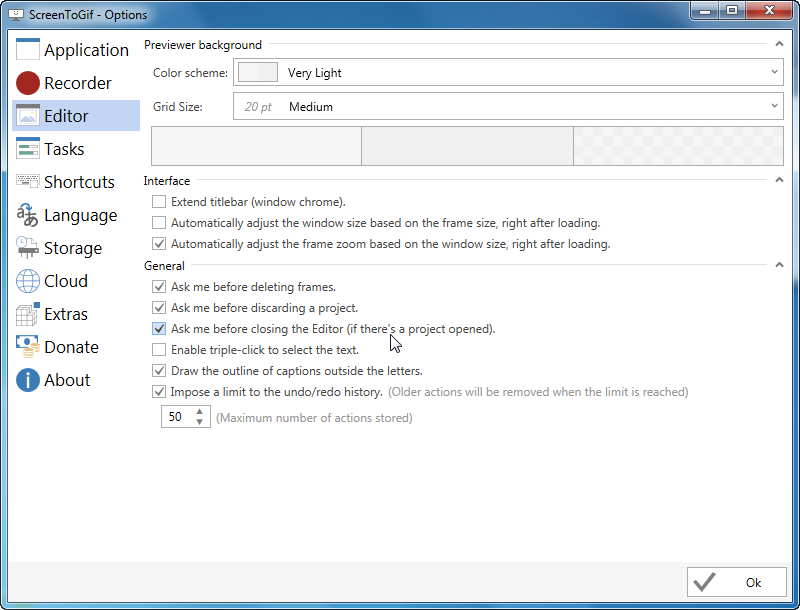Viewport: 800px width, 610px height.
Task: Open the Grid Size dropdown
Action: pos(508,106)
